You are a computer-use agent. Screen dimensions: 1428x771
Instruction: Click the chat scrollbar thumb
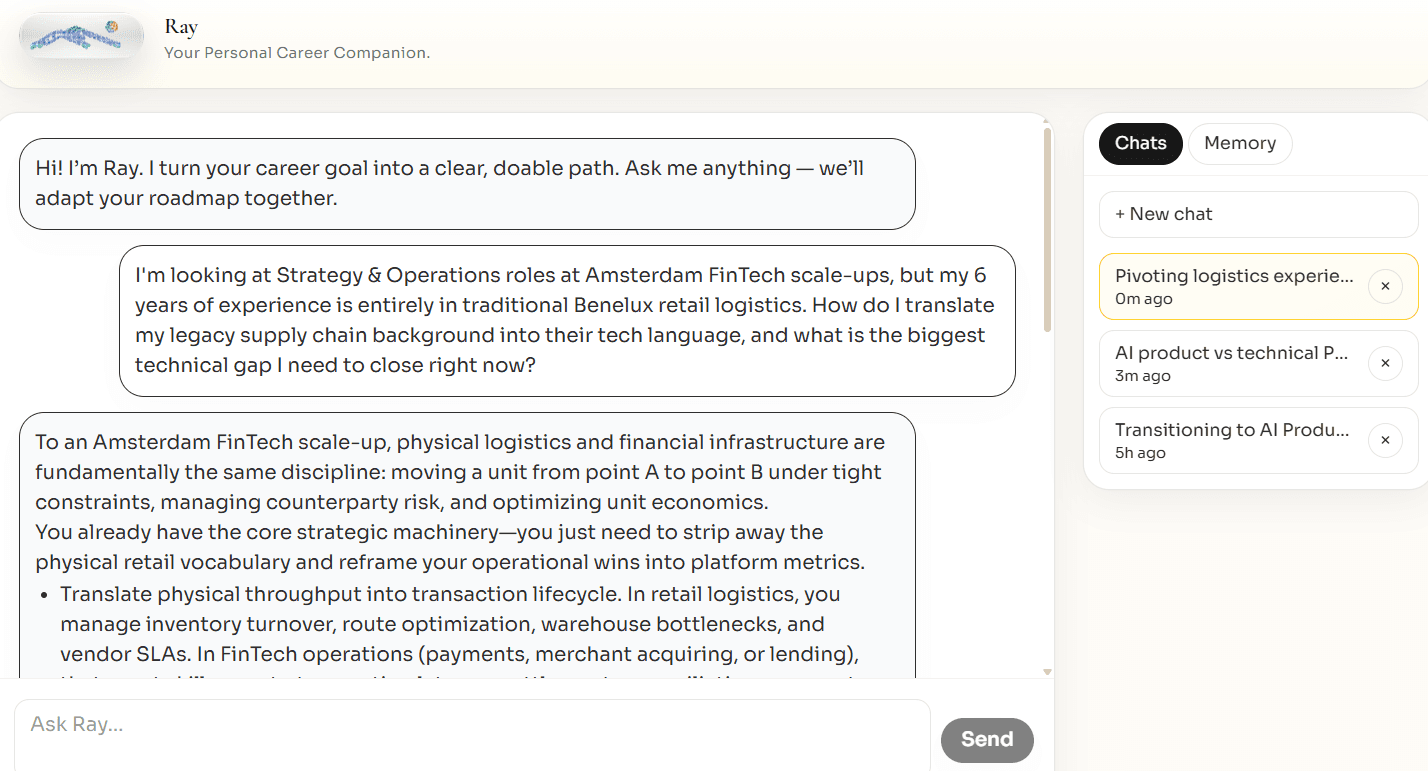(x=1047, y=230)
